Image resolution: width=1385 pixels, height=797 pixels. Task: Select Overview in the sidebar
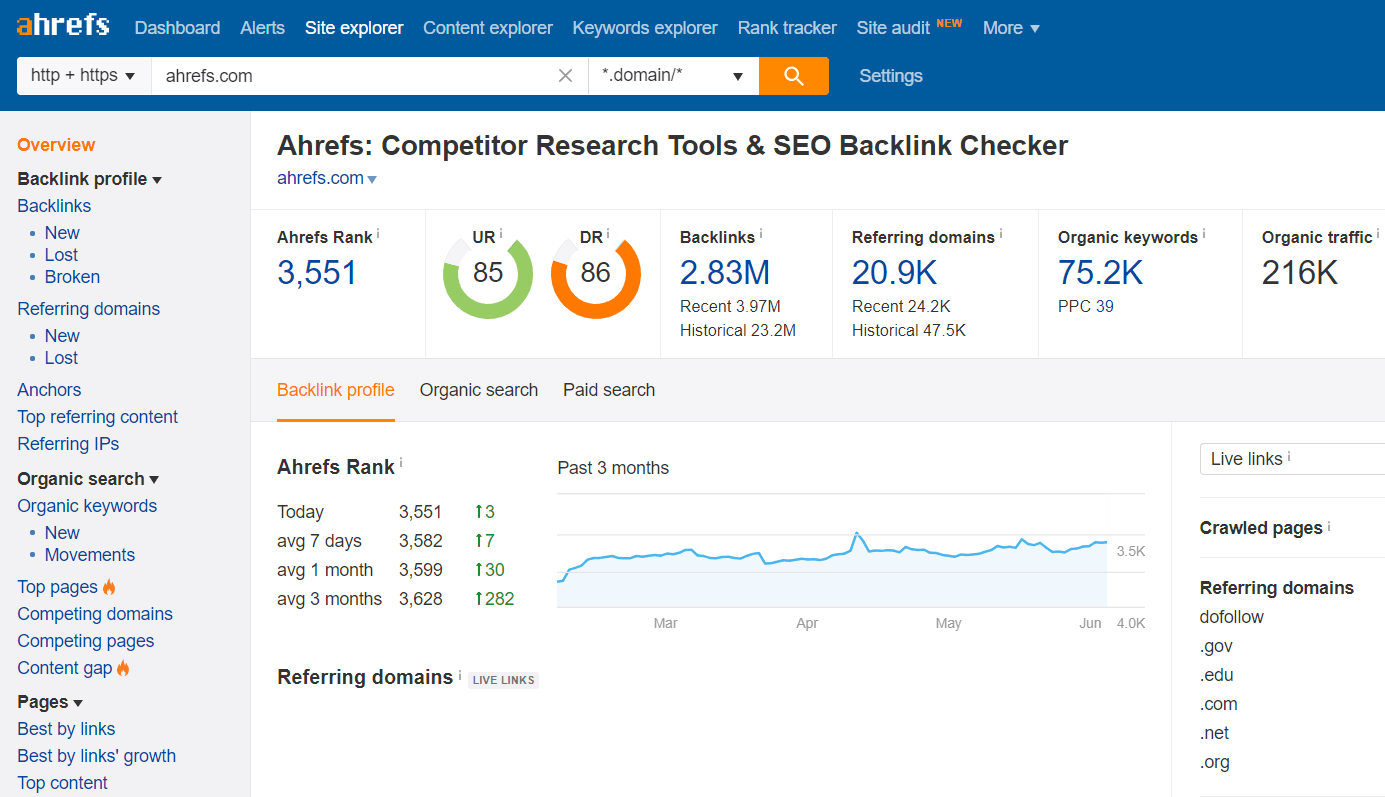coord(56,145)
